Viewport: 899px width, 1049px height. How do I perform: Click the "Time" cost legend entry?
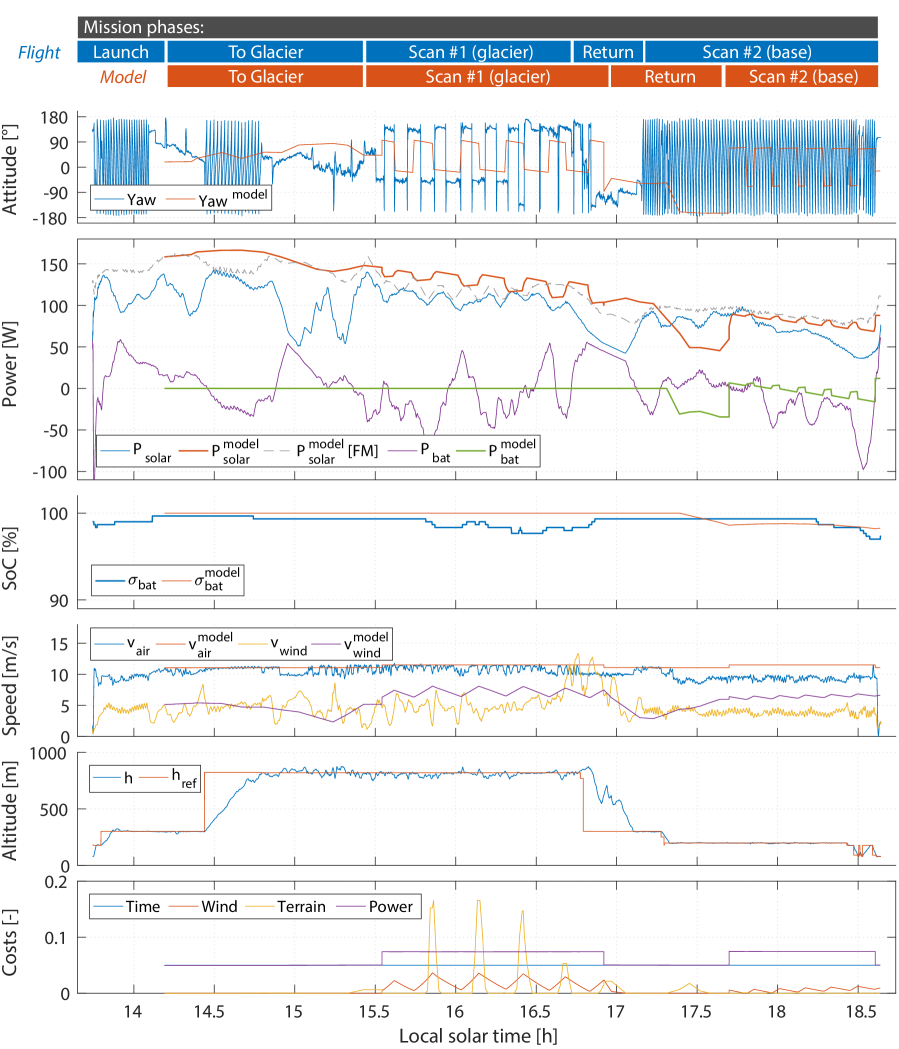(x=127, y=907)
